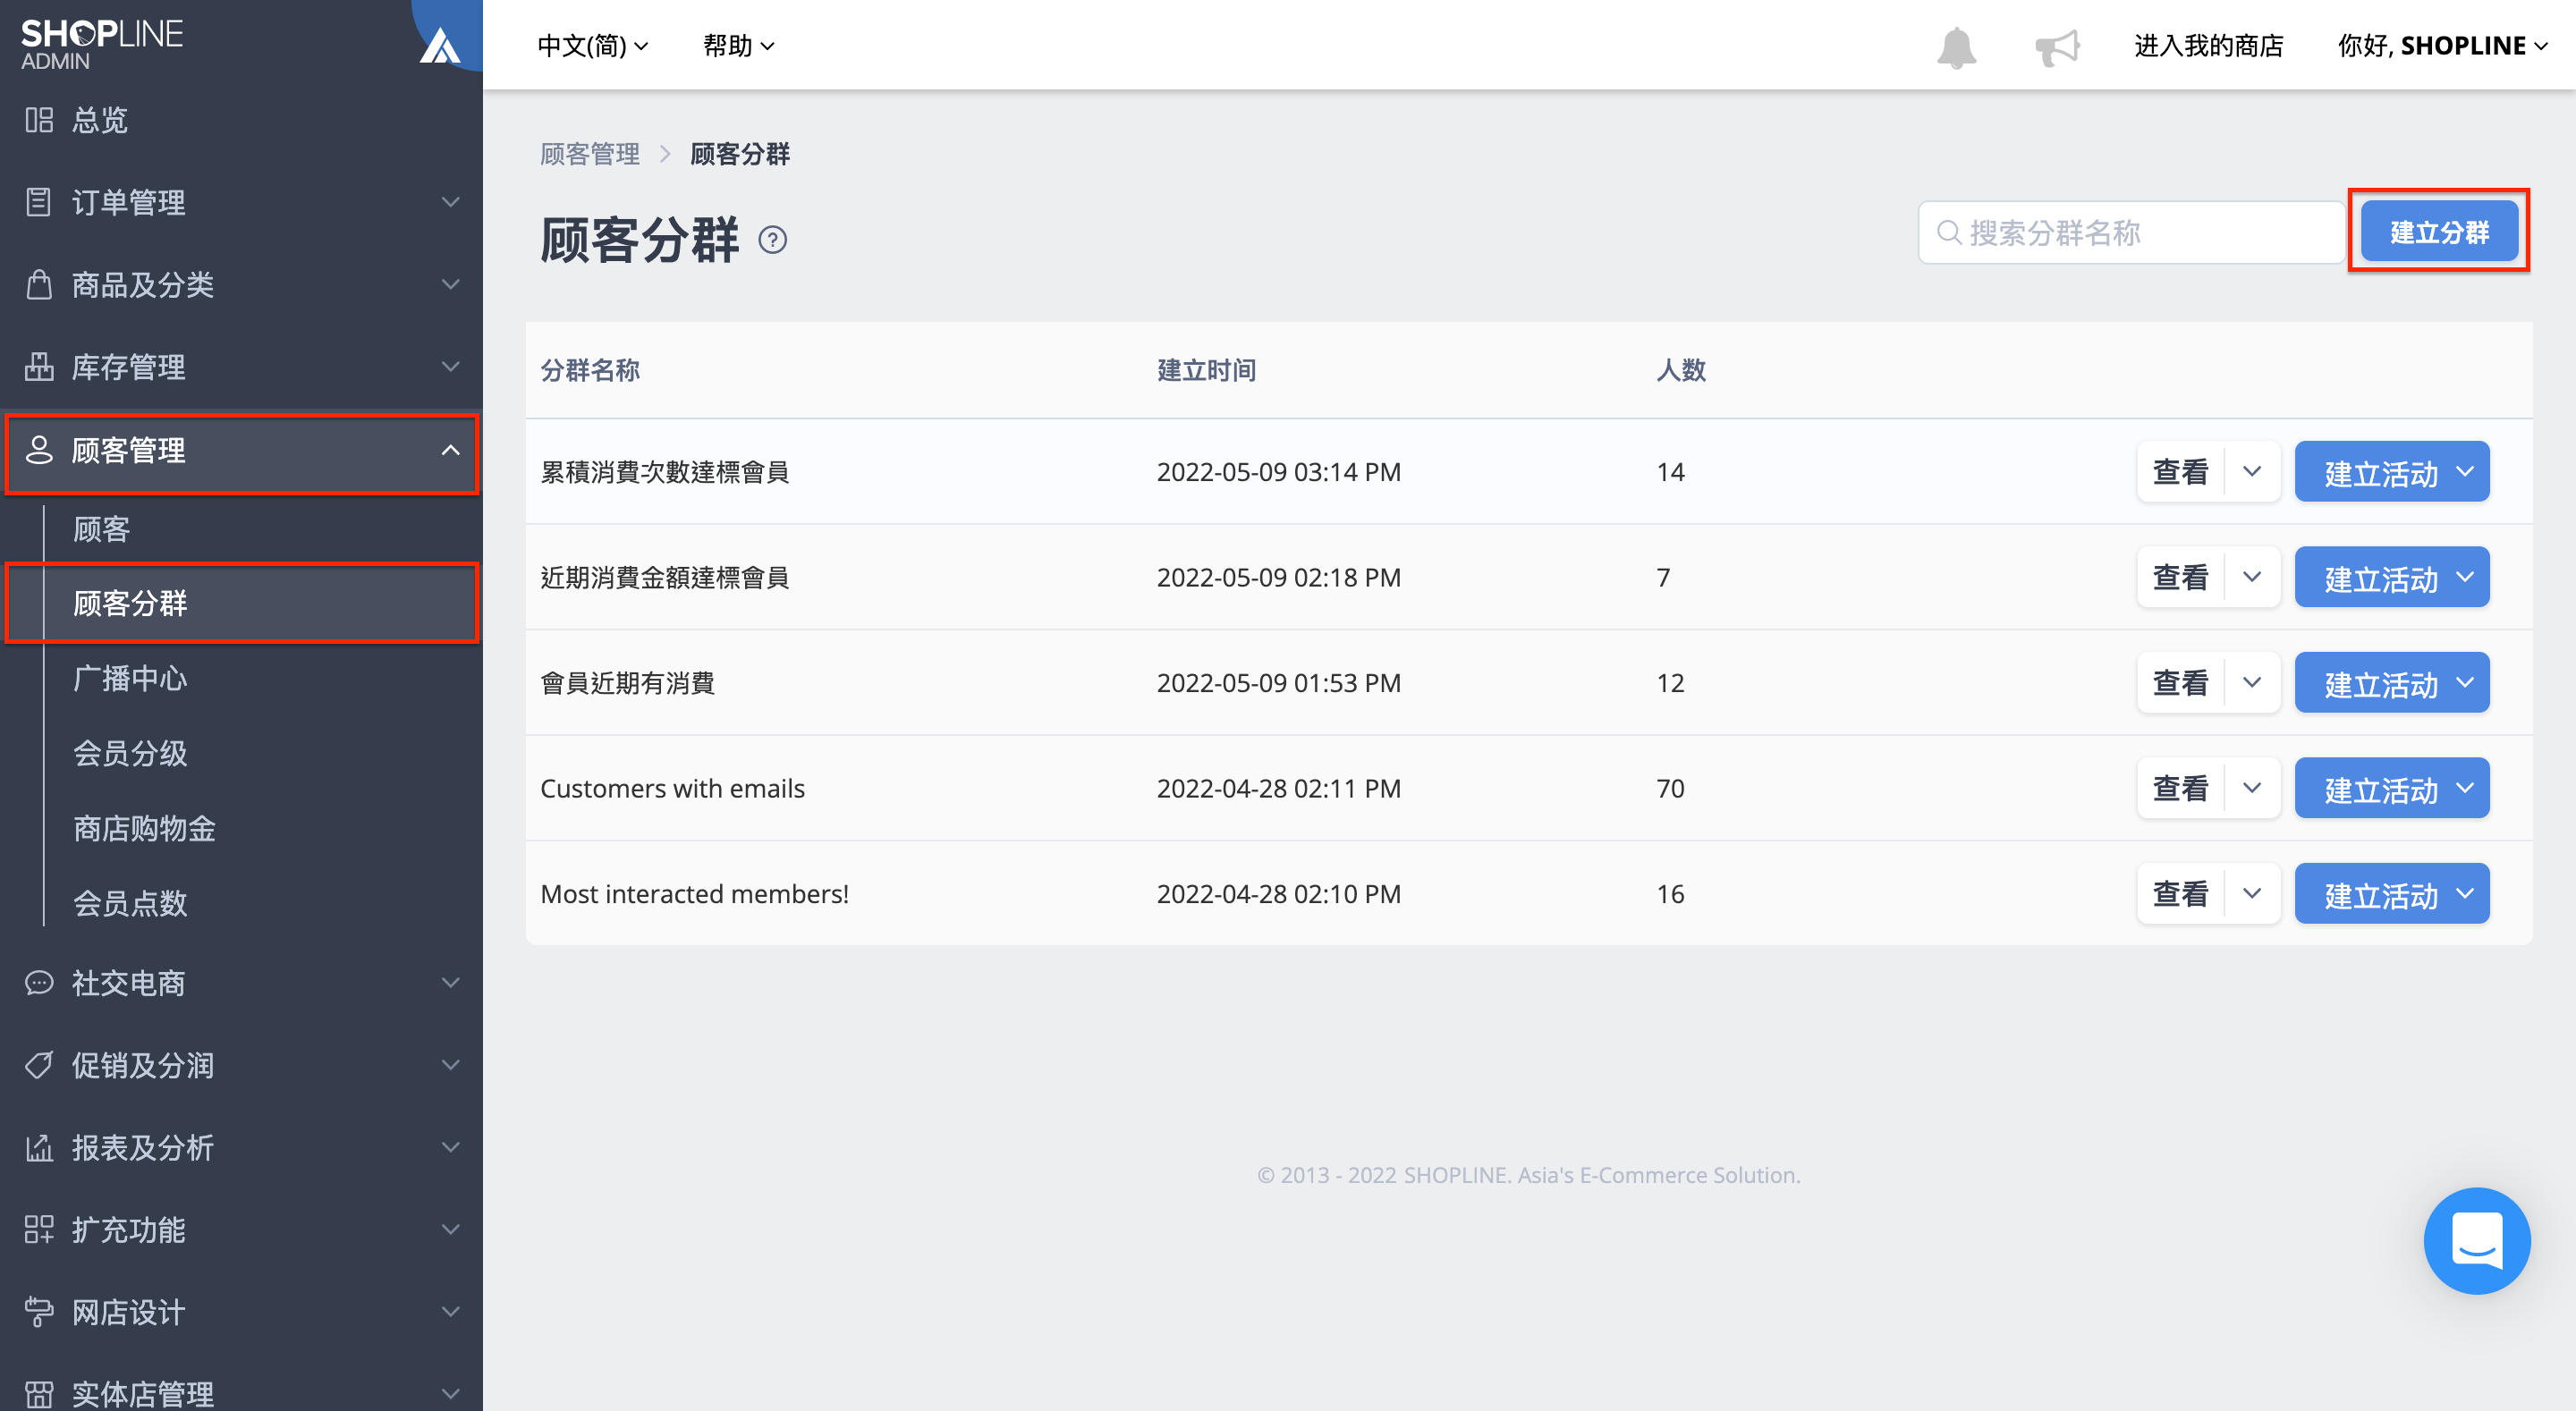
Task: Open 查看 dropdown arrow for 累積消費次數達標會員
Action: click(2252, 471)
